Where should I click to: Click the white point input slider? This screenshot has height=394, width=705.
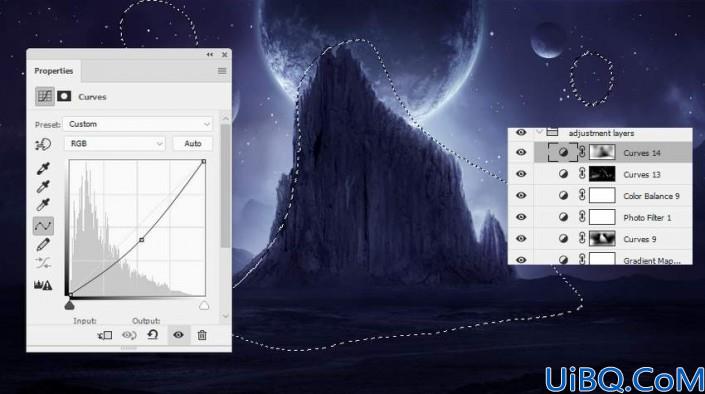(204, 306)
